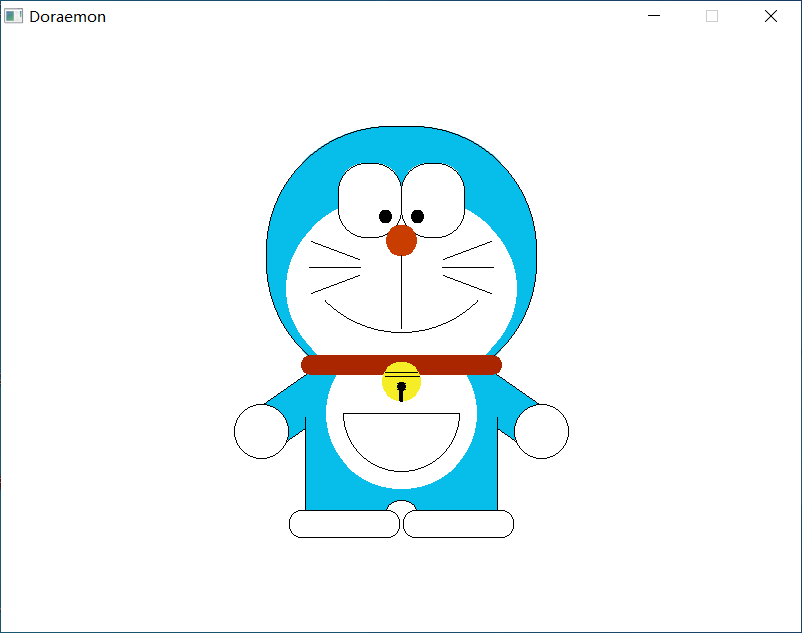This screenshot has height=633, width=802.
Task: Close the Doraemon window
Action: 771,16
